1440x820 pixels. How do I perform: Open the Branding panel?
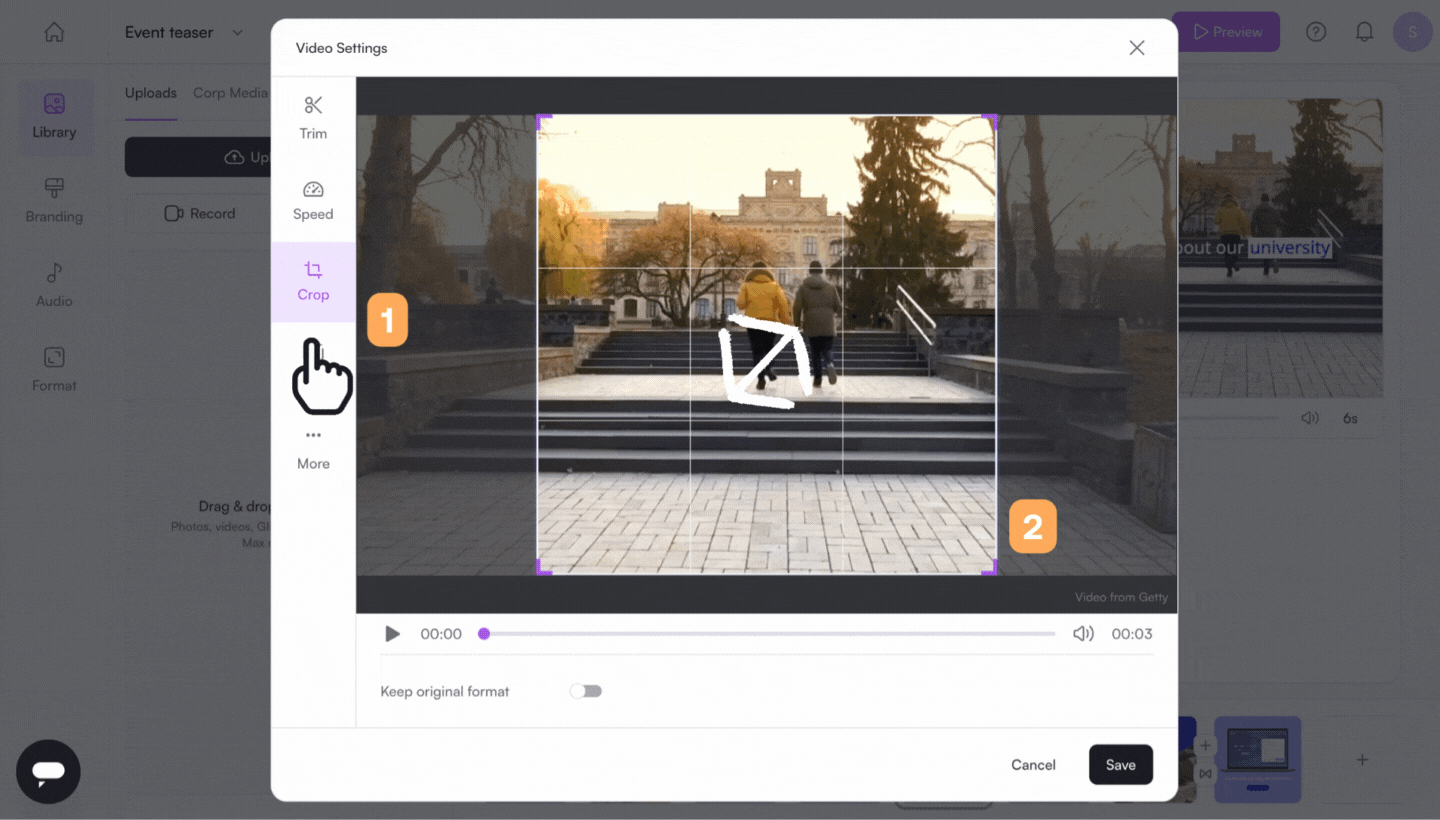(54, 200)
